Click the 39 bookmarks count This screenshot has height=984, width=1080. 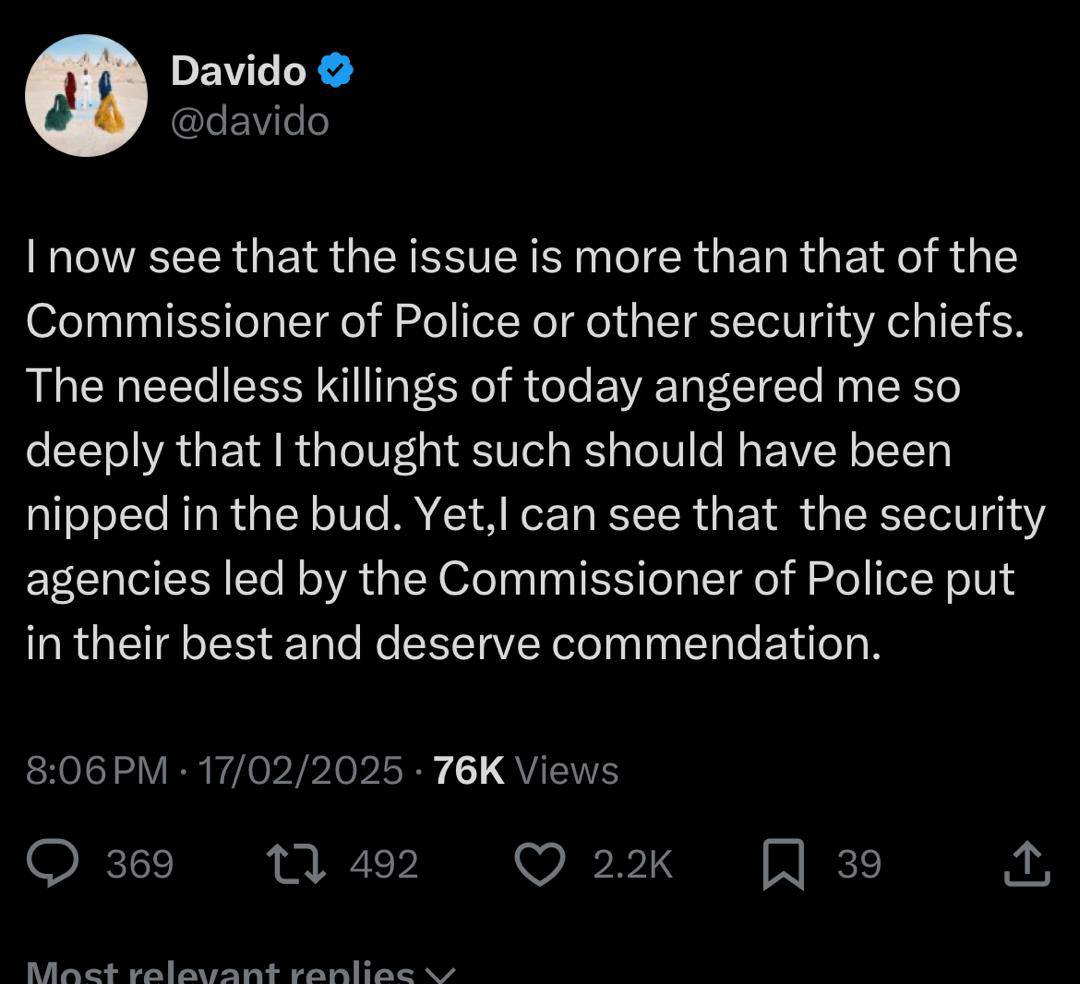point(859,864)
